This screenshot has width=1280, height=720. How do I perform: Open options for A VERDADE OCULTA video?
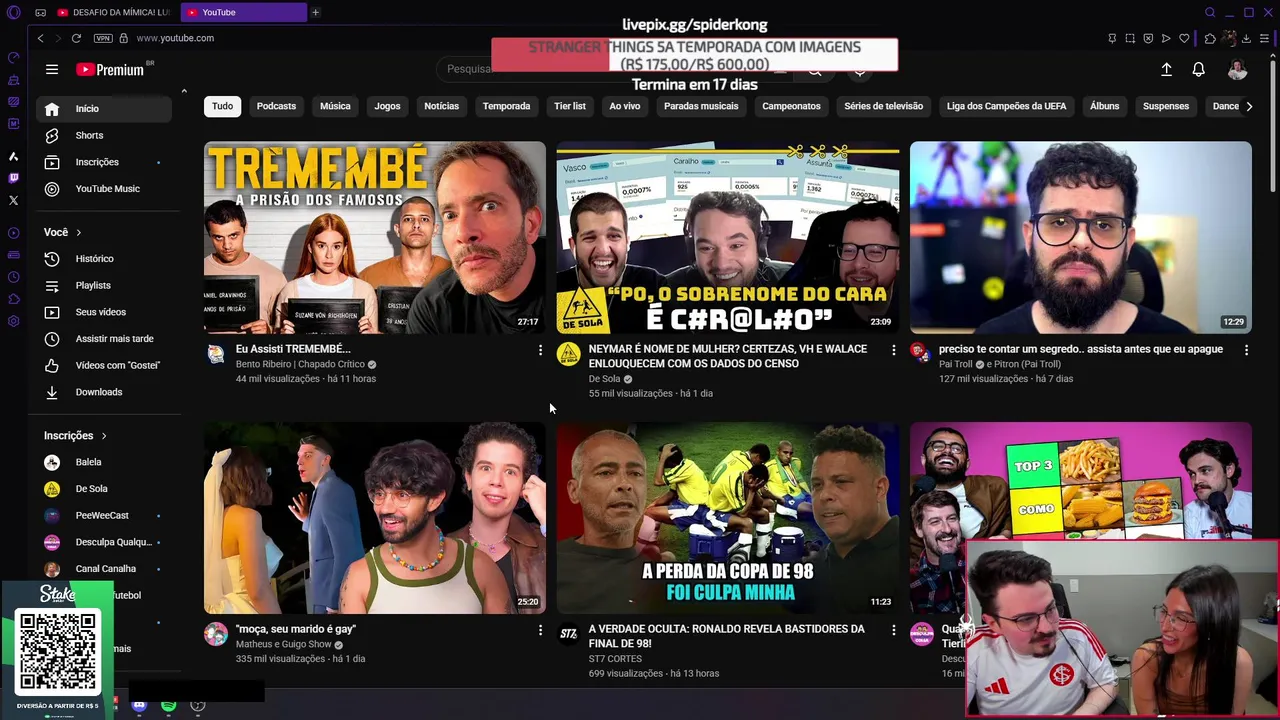pyautogui.click(x=893, y=630)
